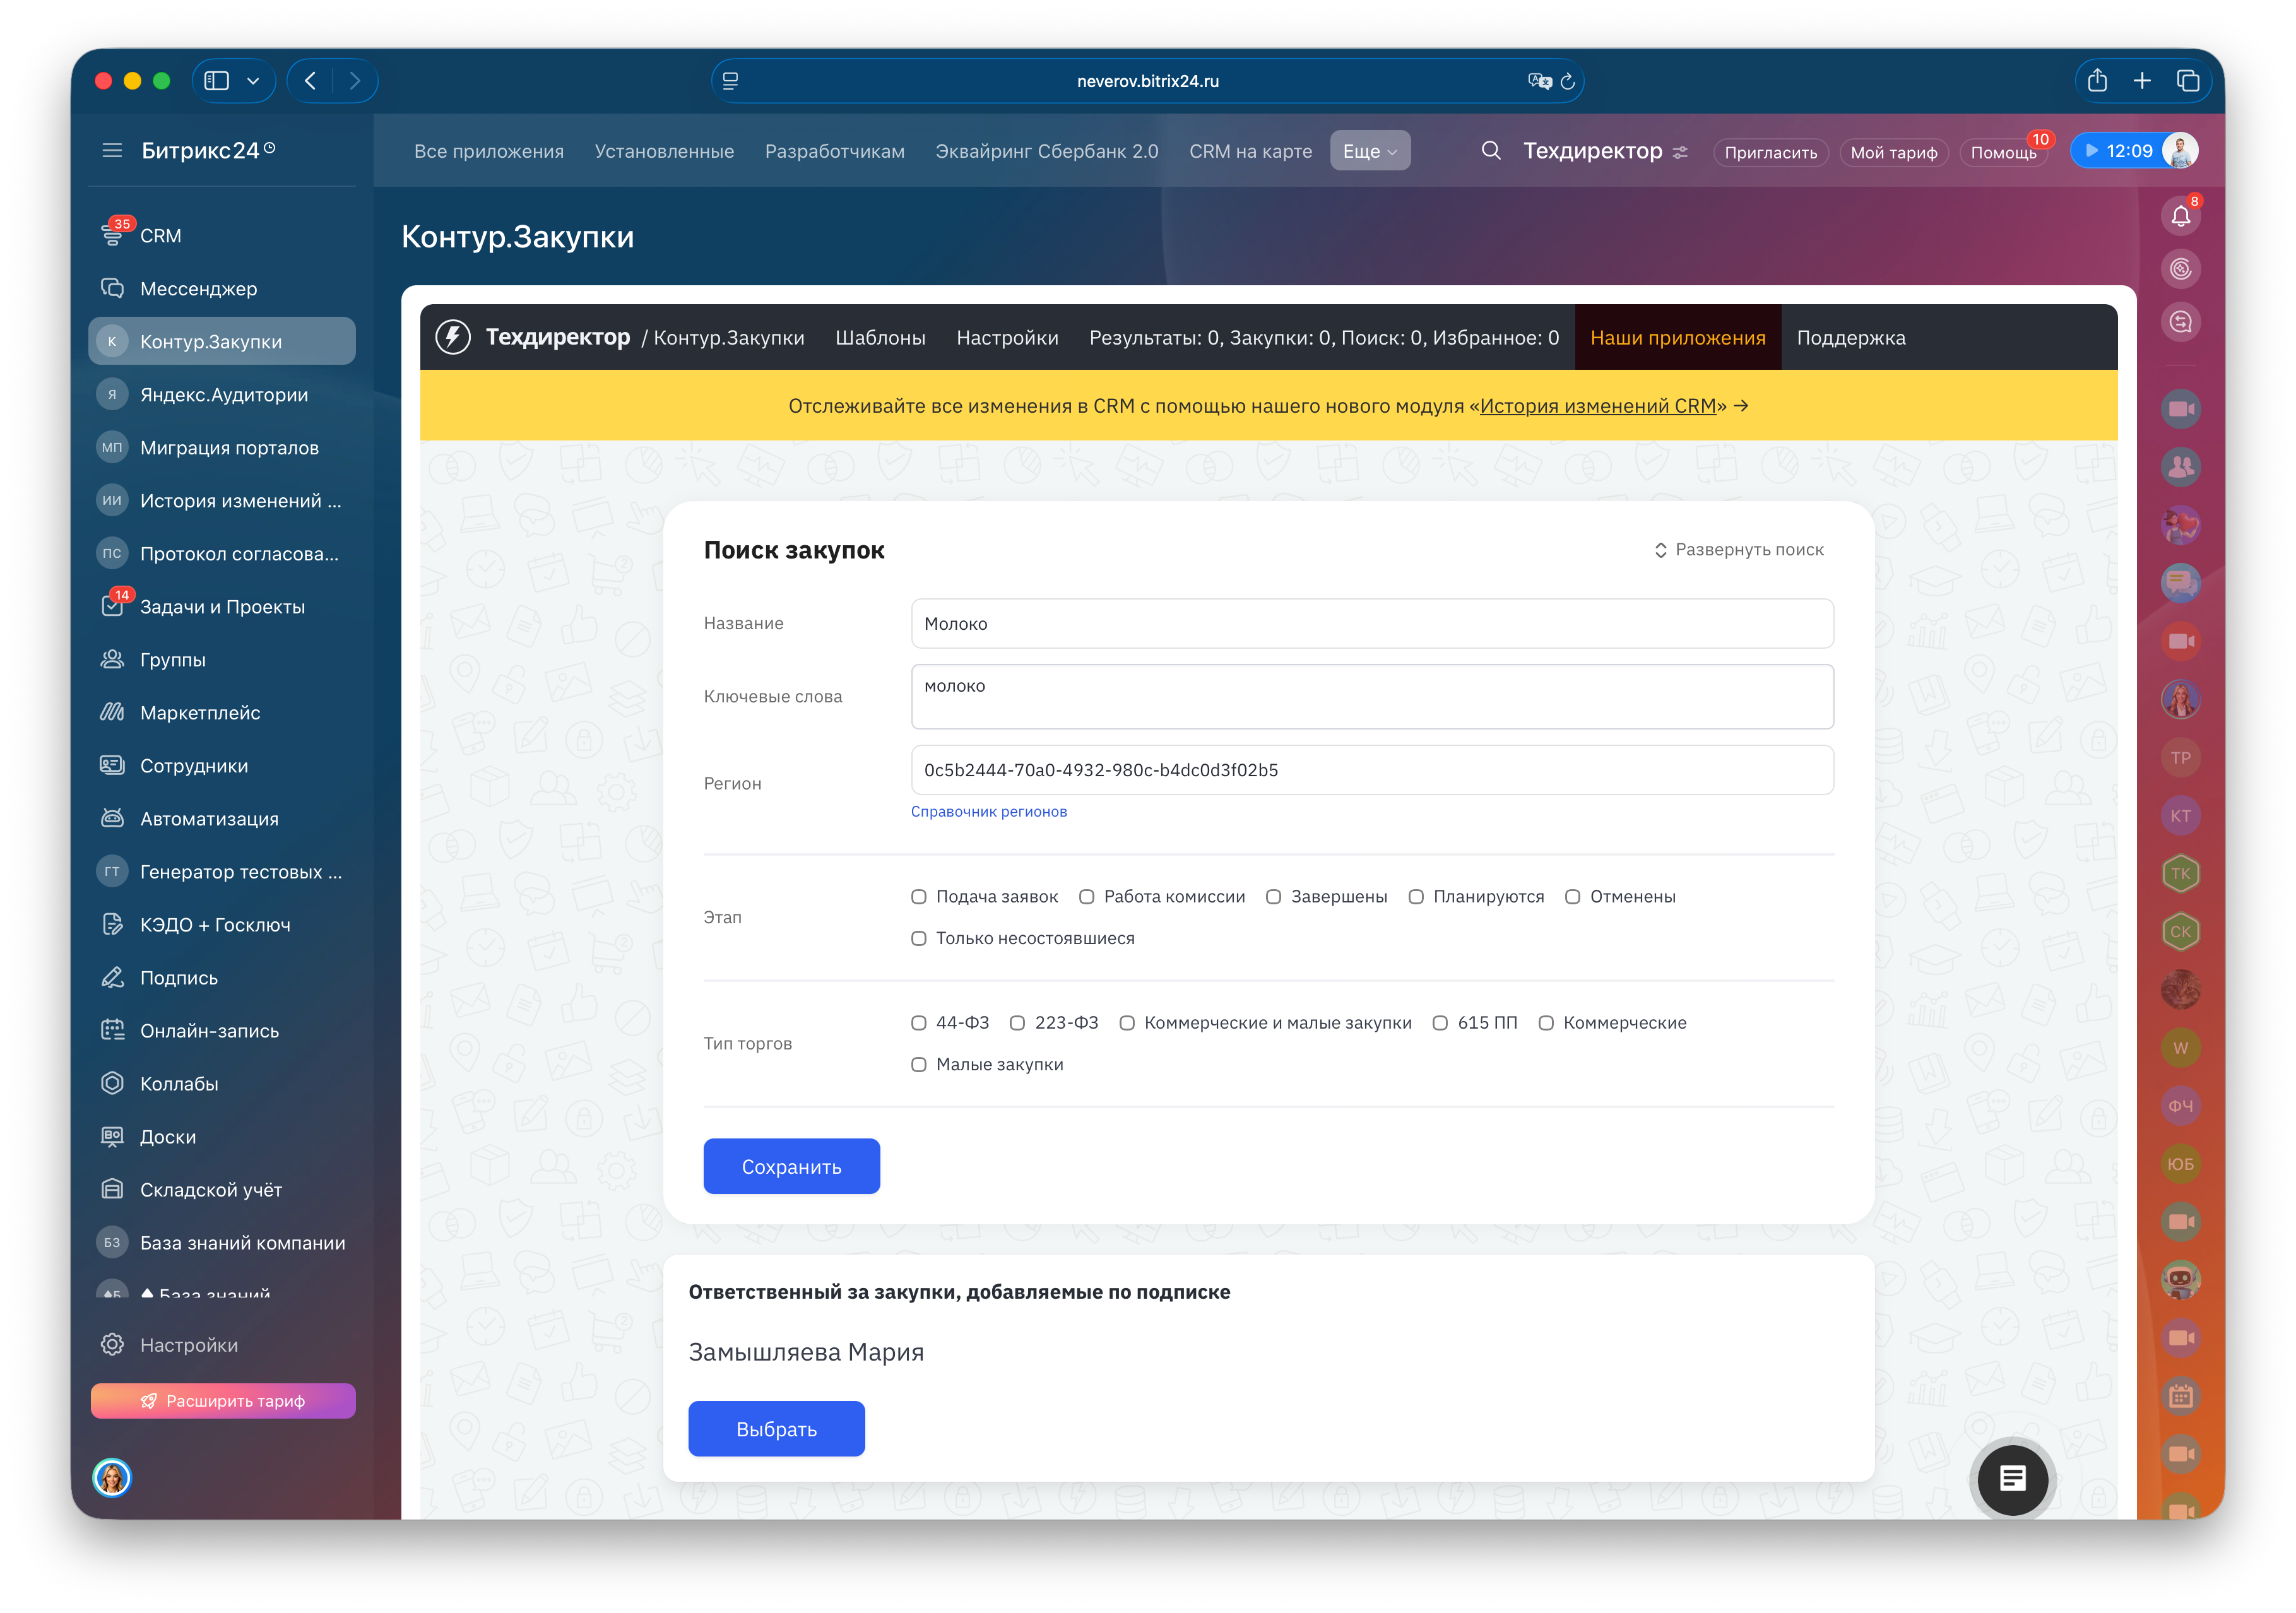Tick the Малые закупки checkbox
2296x1613 pixels.
tap(919, 1065)
